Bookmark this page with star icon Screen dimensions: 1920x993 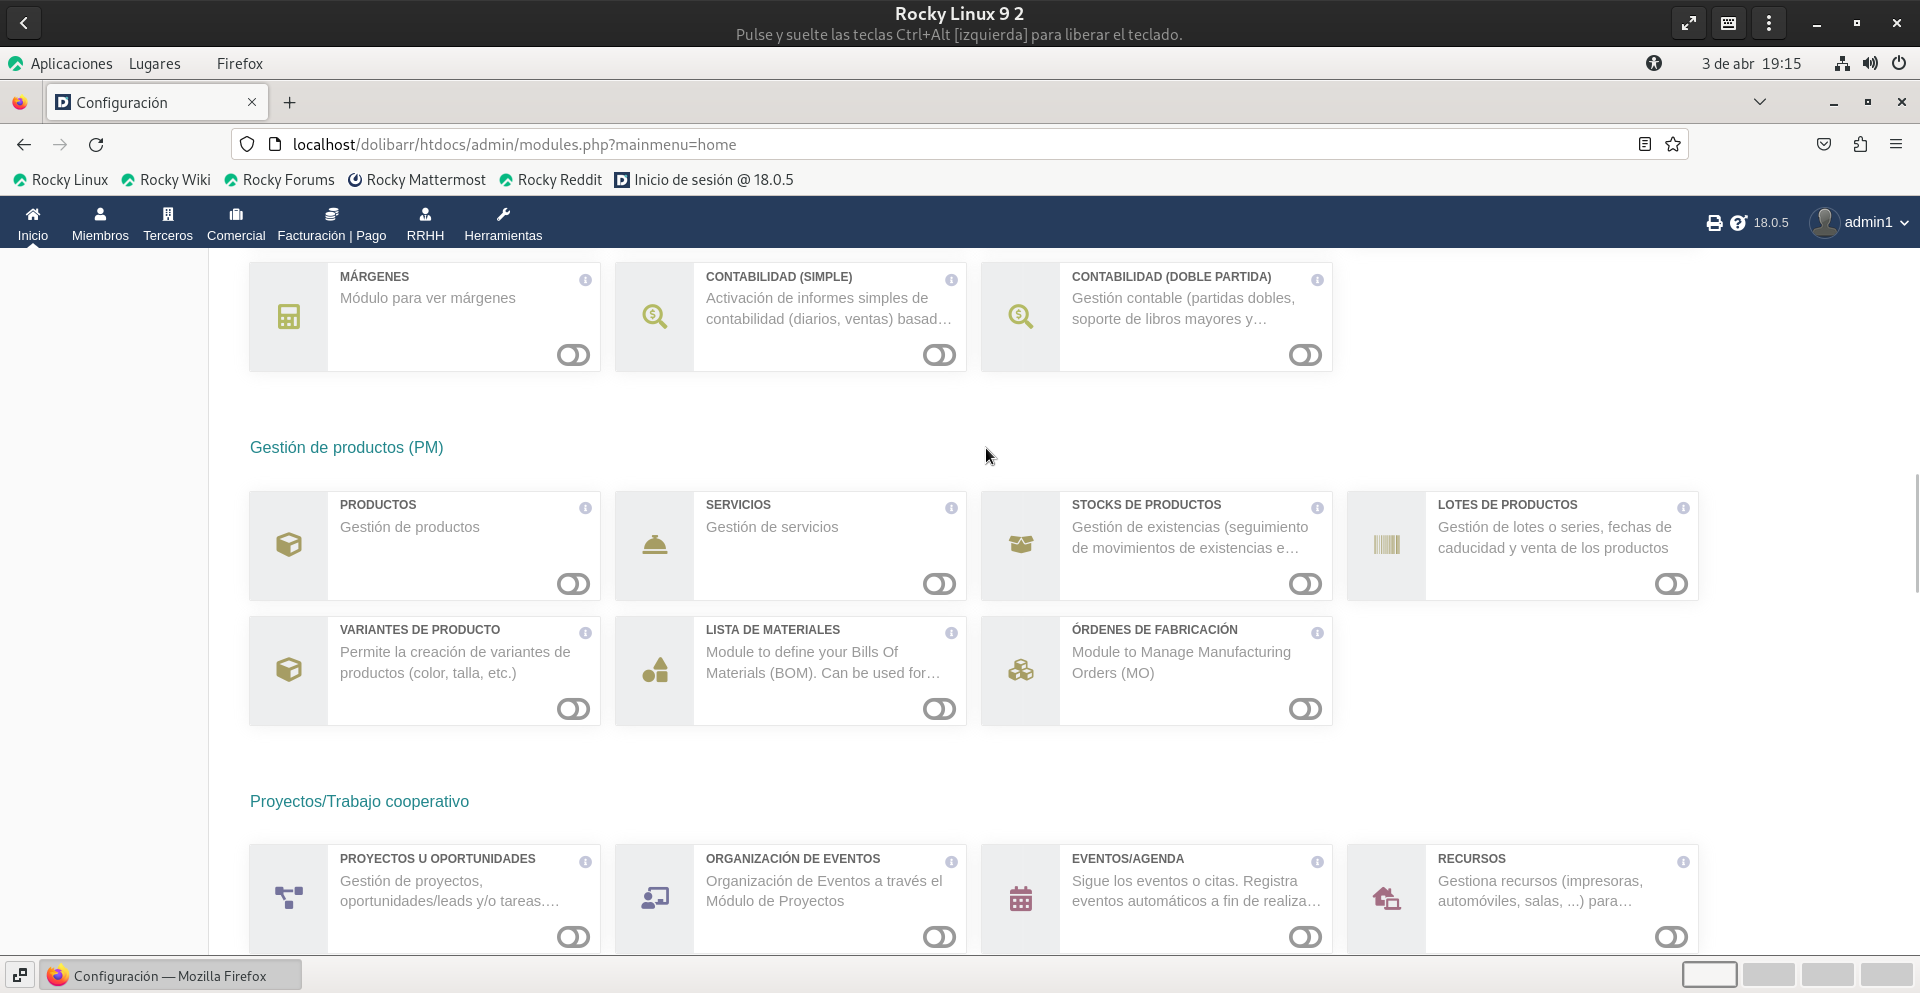coord(1673,145)
